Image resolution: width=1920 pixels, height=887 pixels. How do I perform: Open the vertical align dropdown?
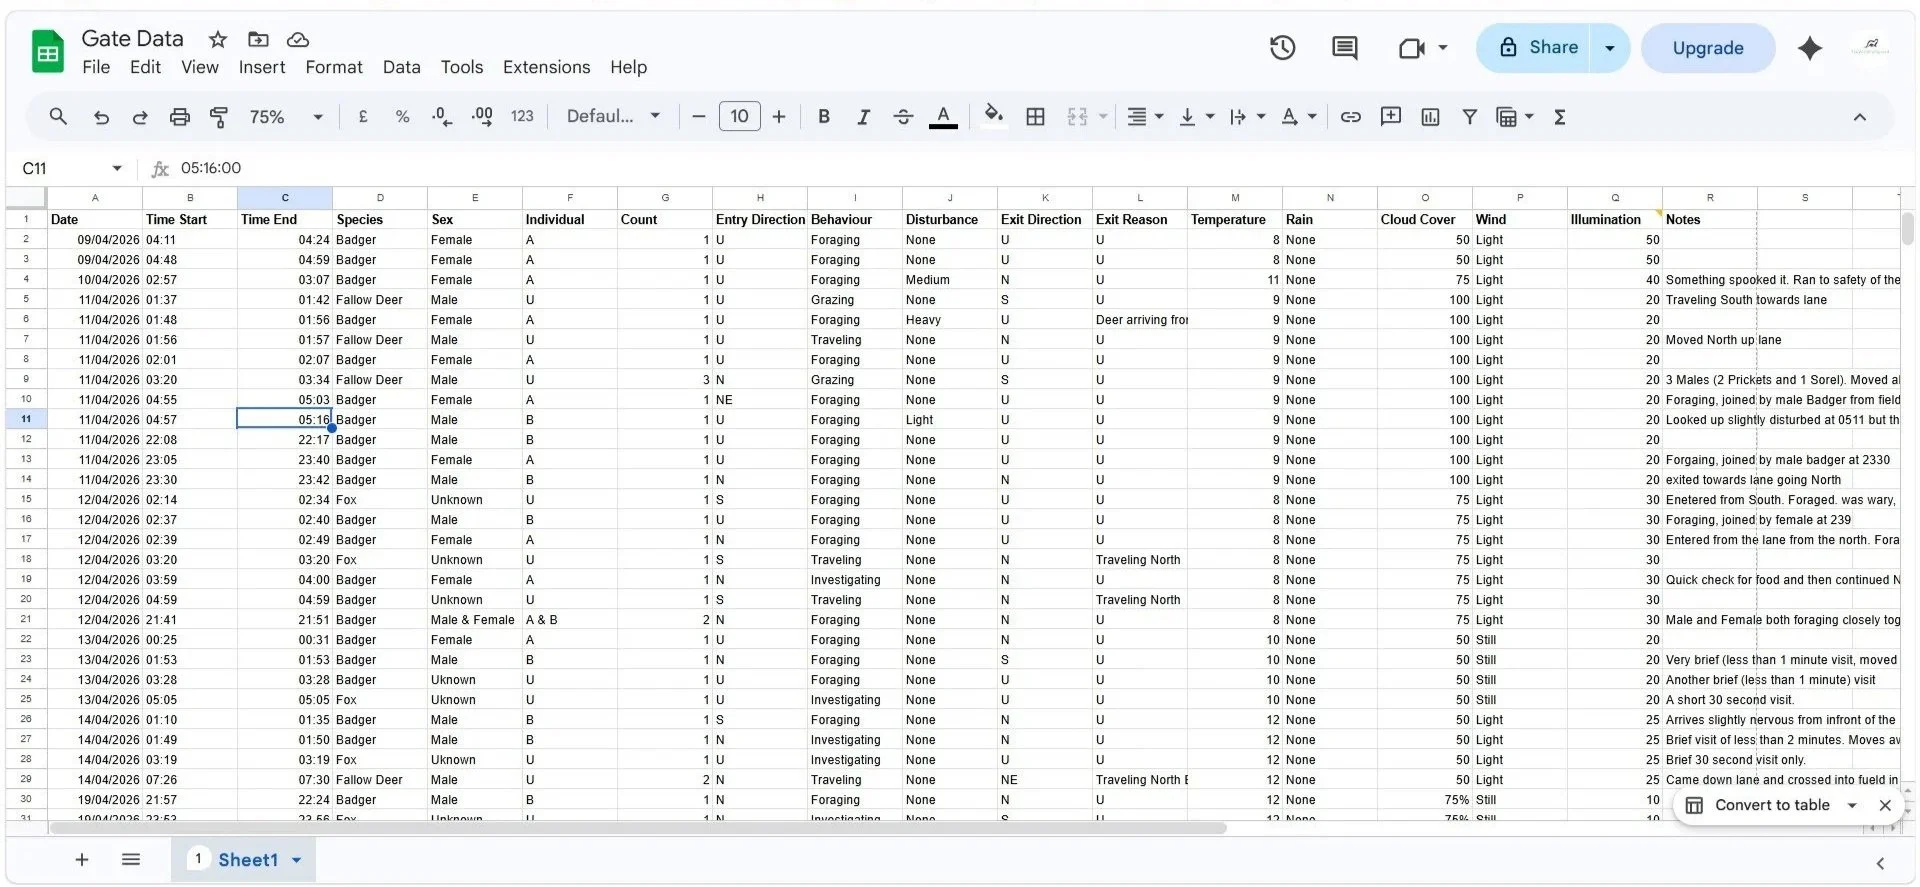[x=1196, y=117]
